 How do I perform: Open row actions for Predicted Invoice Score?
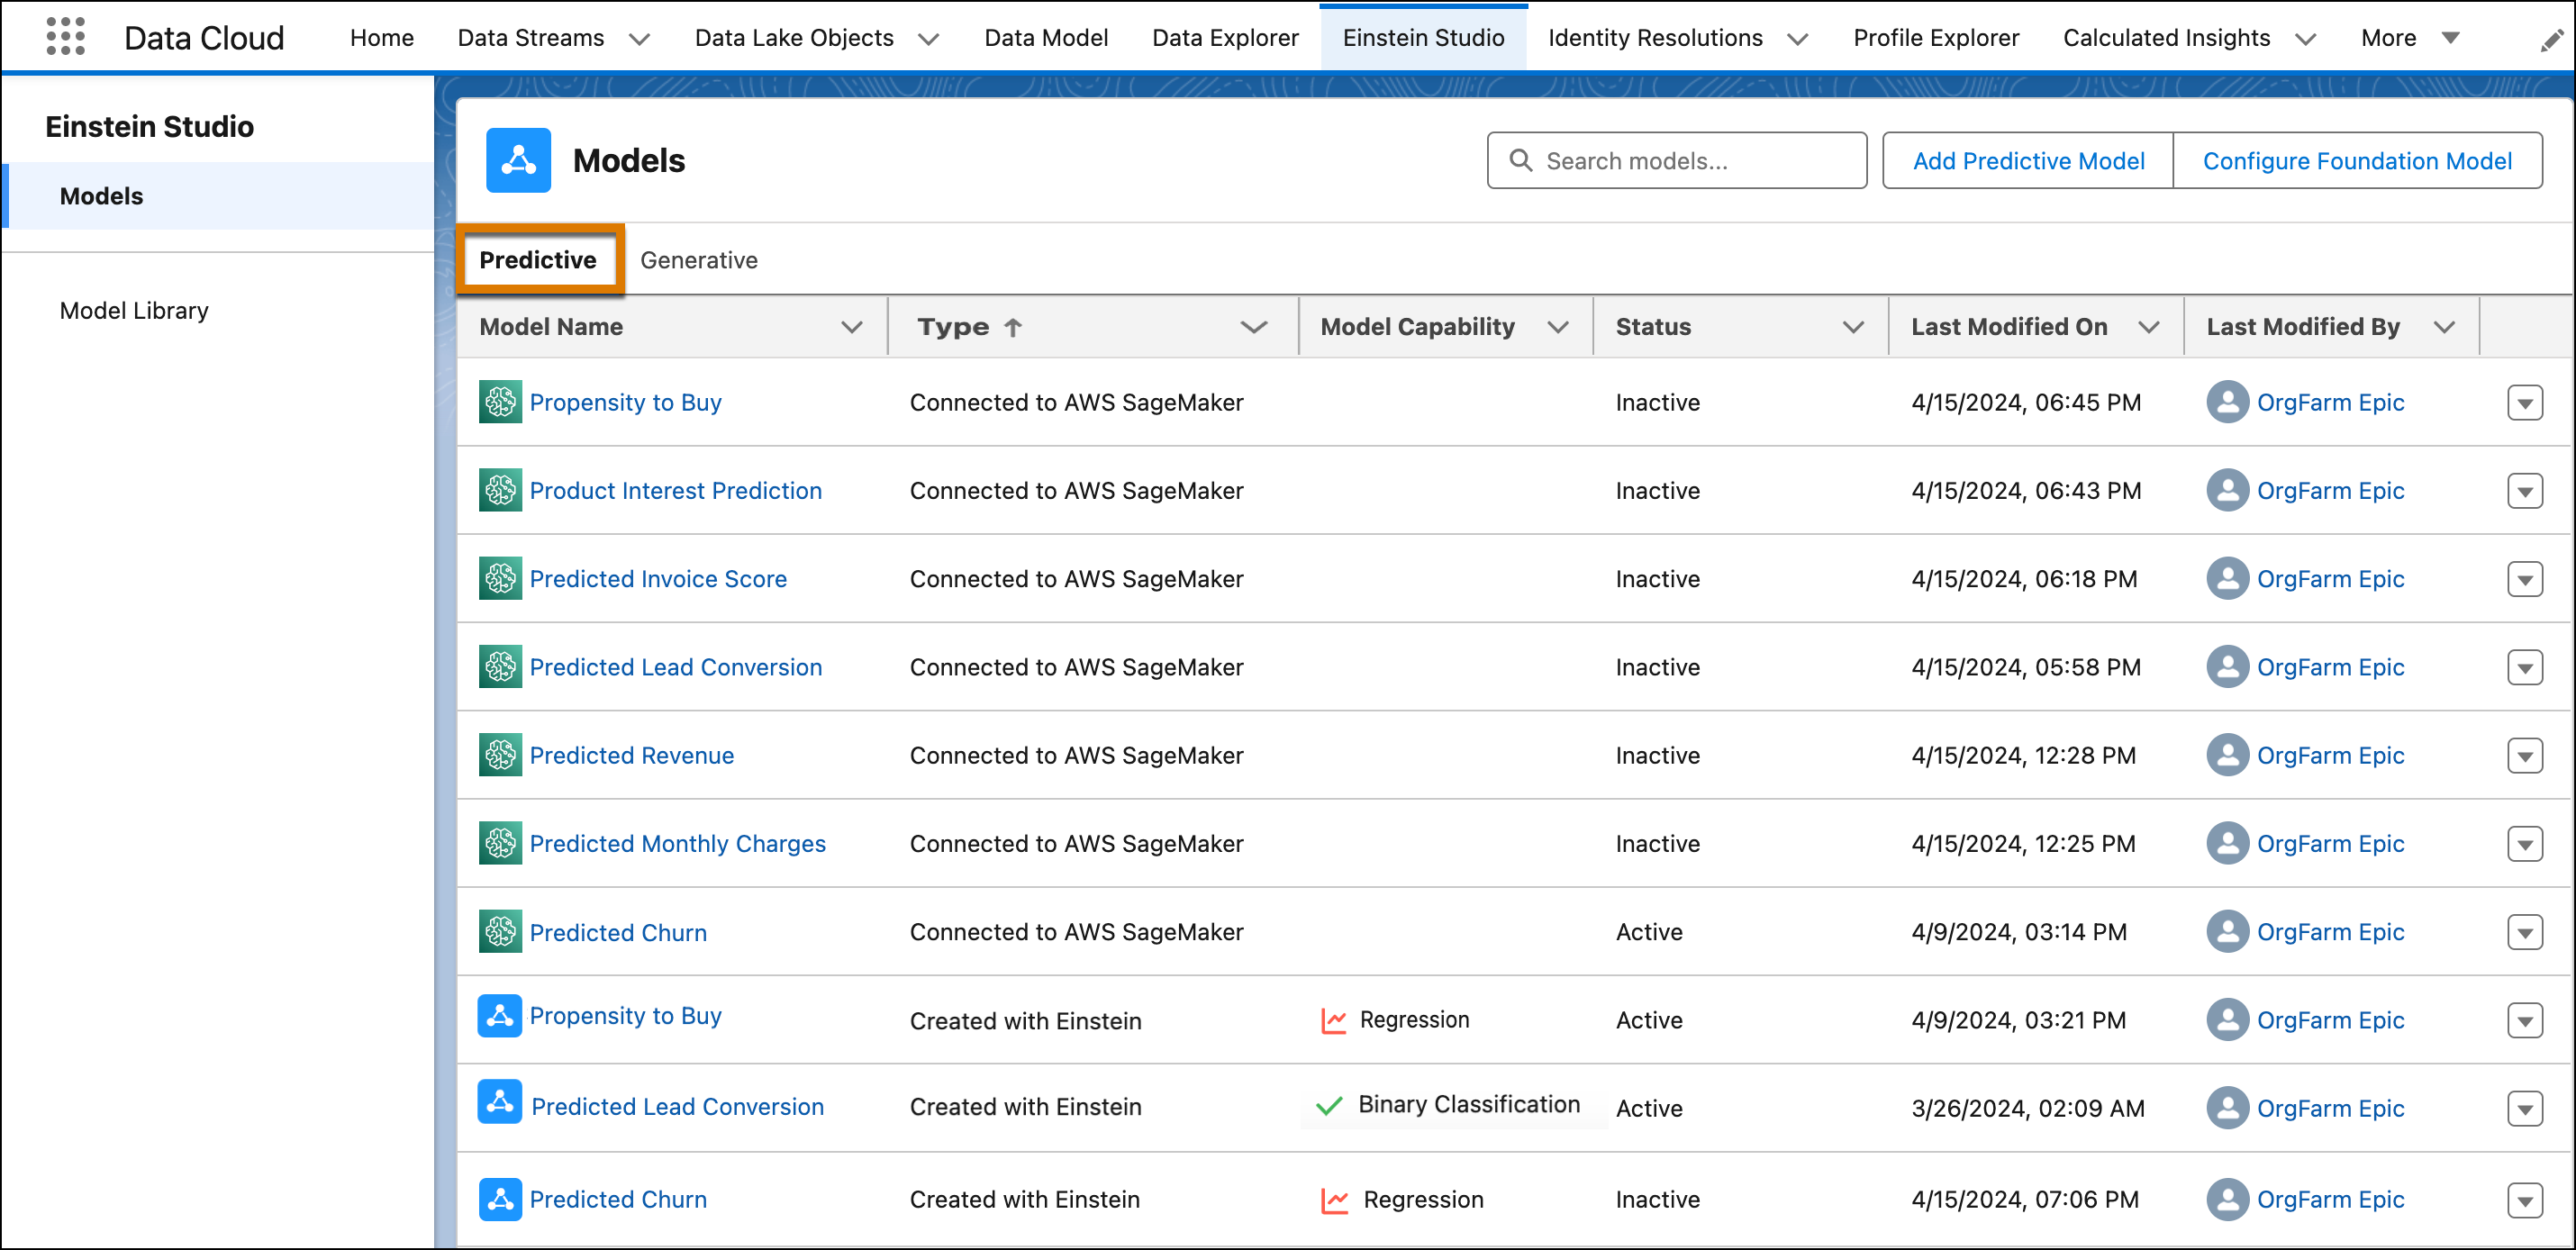(x=2525, y=579)
